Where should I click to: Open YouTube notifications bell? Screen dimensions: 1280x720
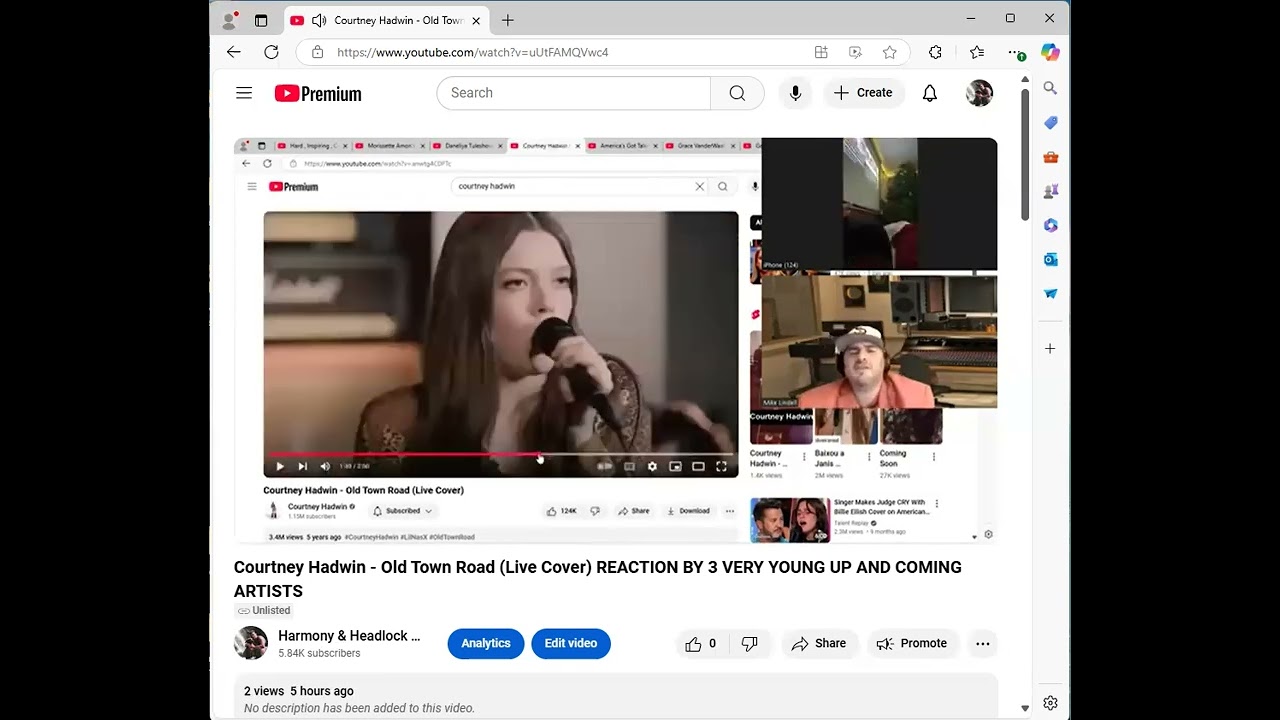click(930, 93)
